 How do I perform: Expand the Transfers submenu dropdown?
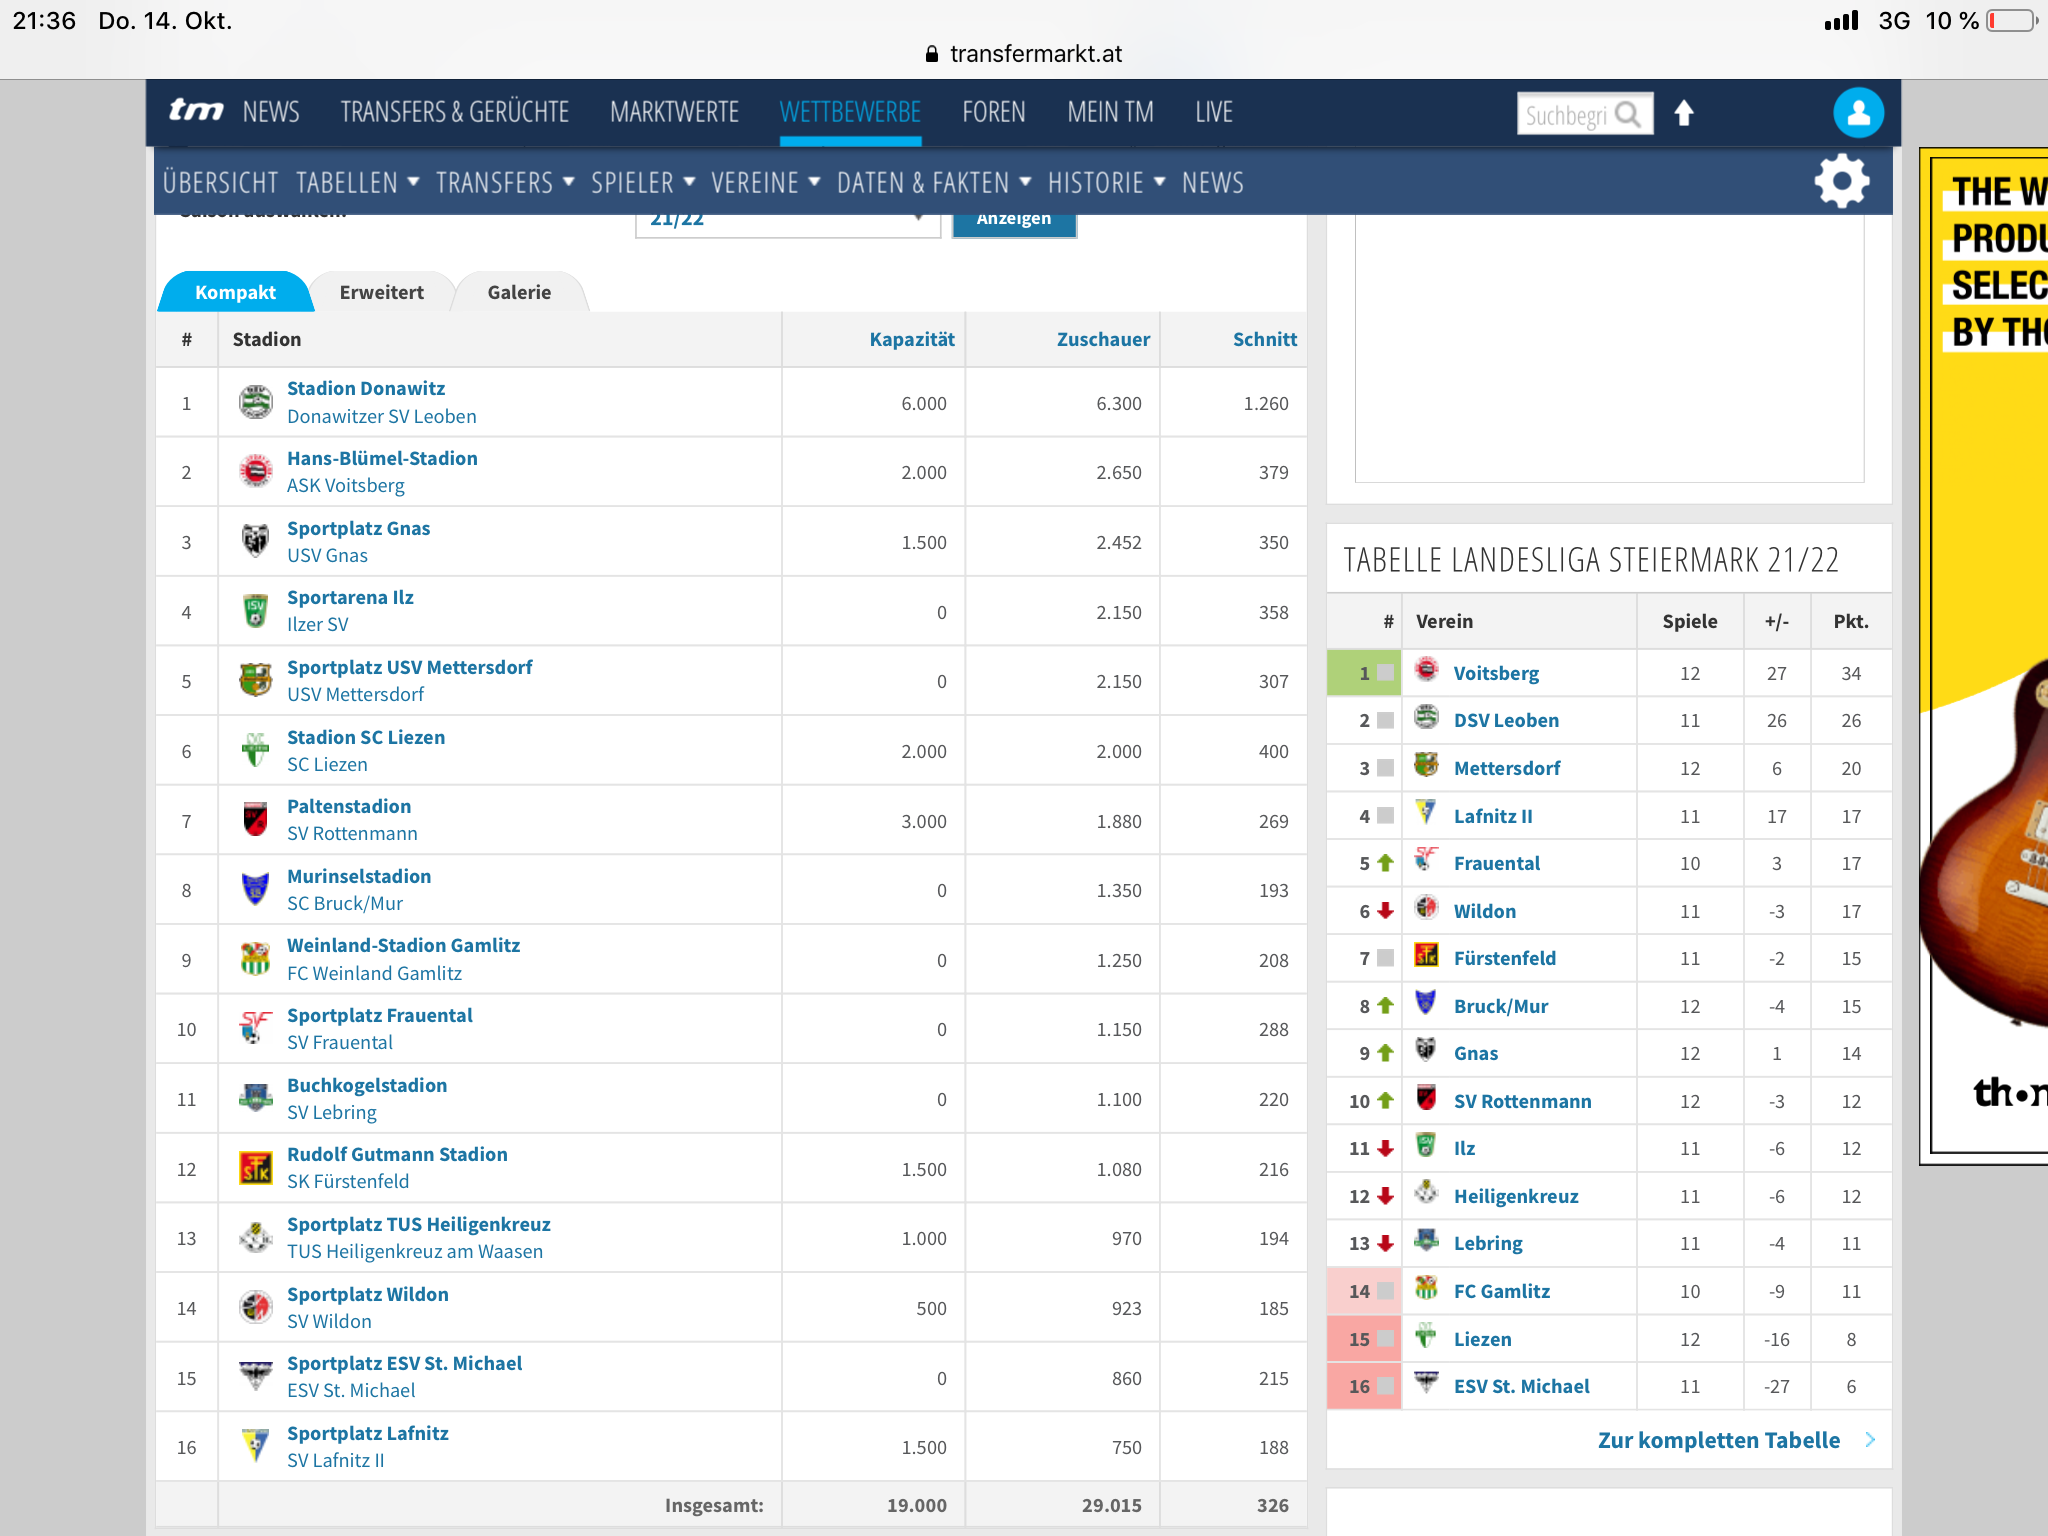point(505,182)
